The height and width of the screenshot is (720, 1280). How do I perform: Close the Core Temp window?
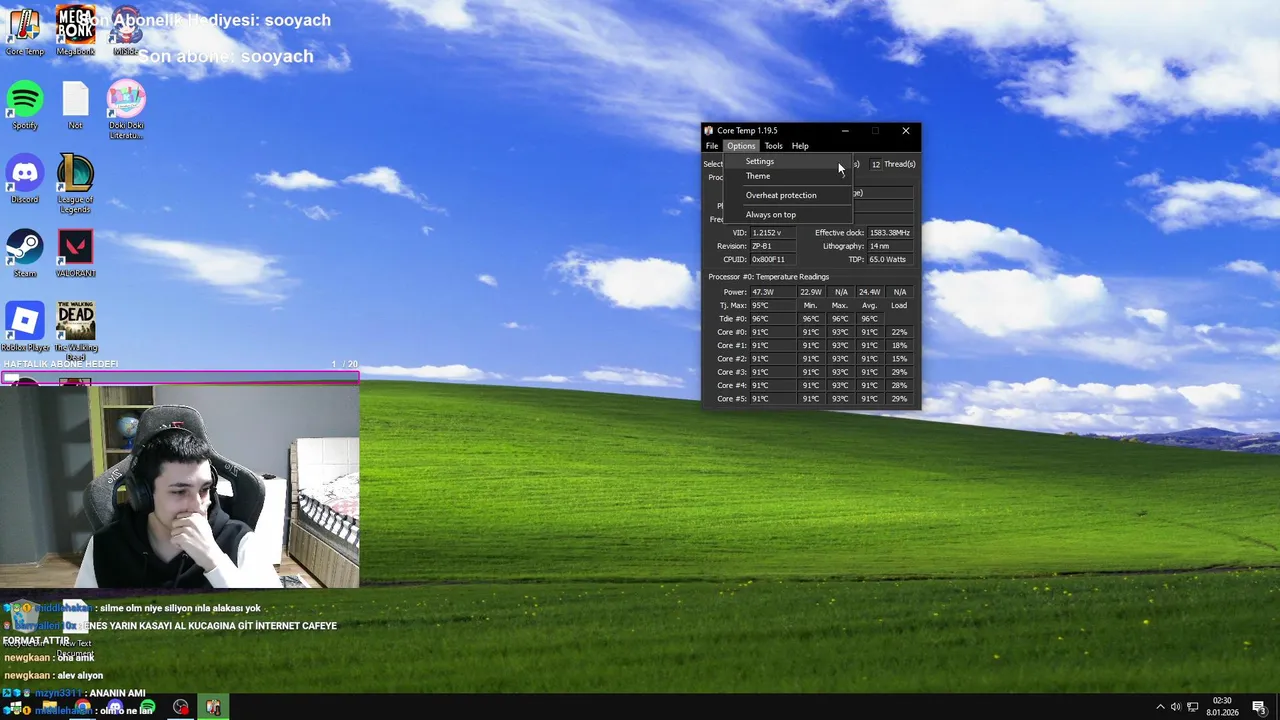click(x=906, y=130)
